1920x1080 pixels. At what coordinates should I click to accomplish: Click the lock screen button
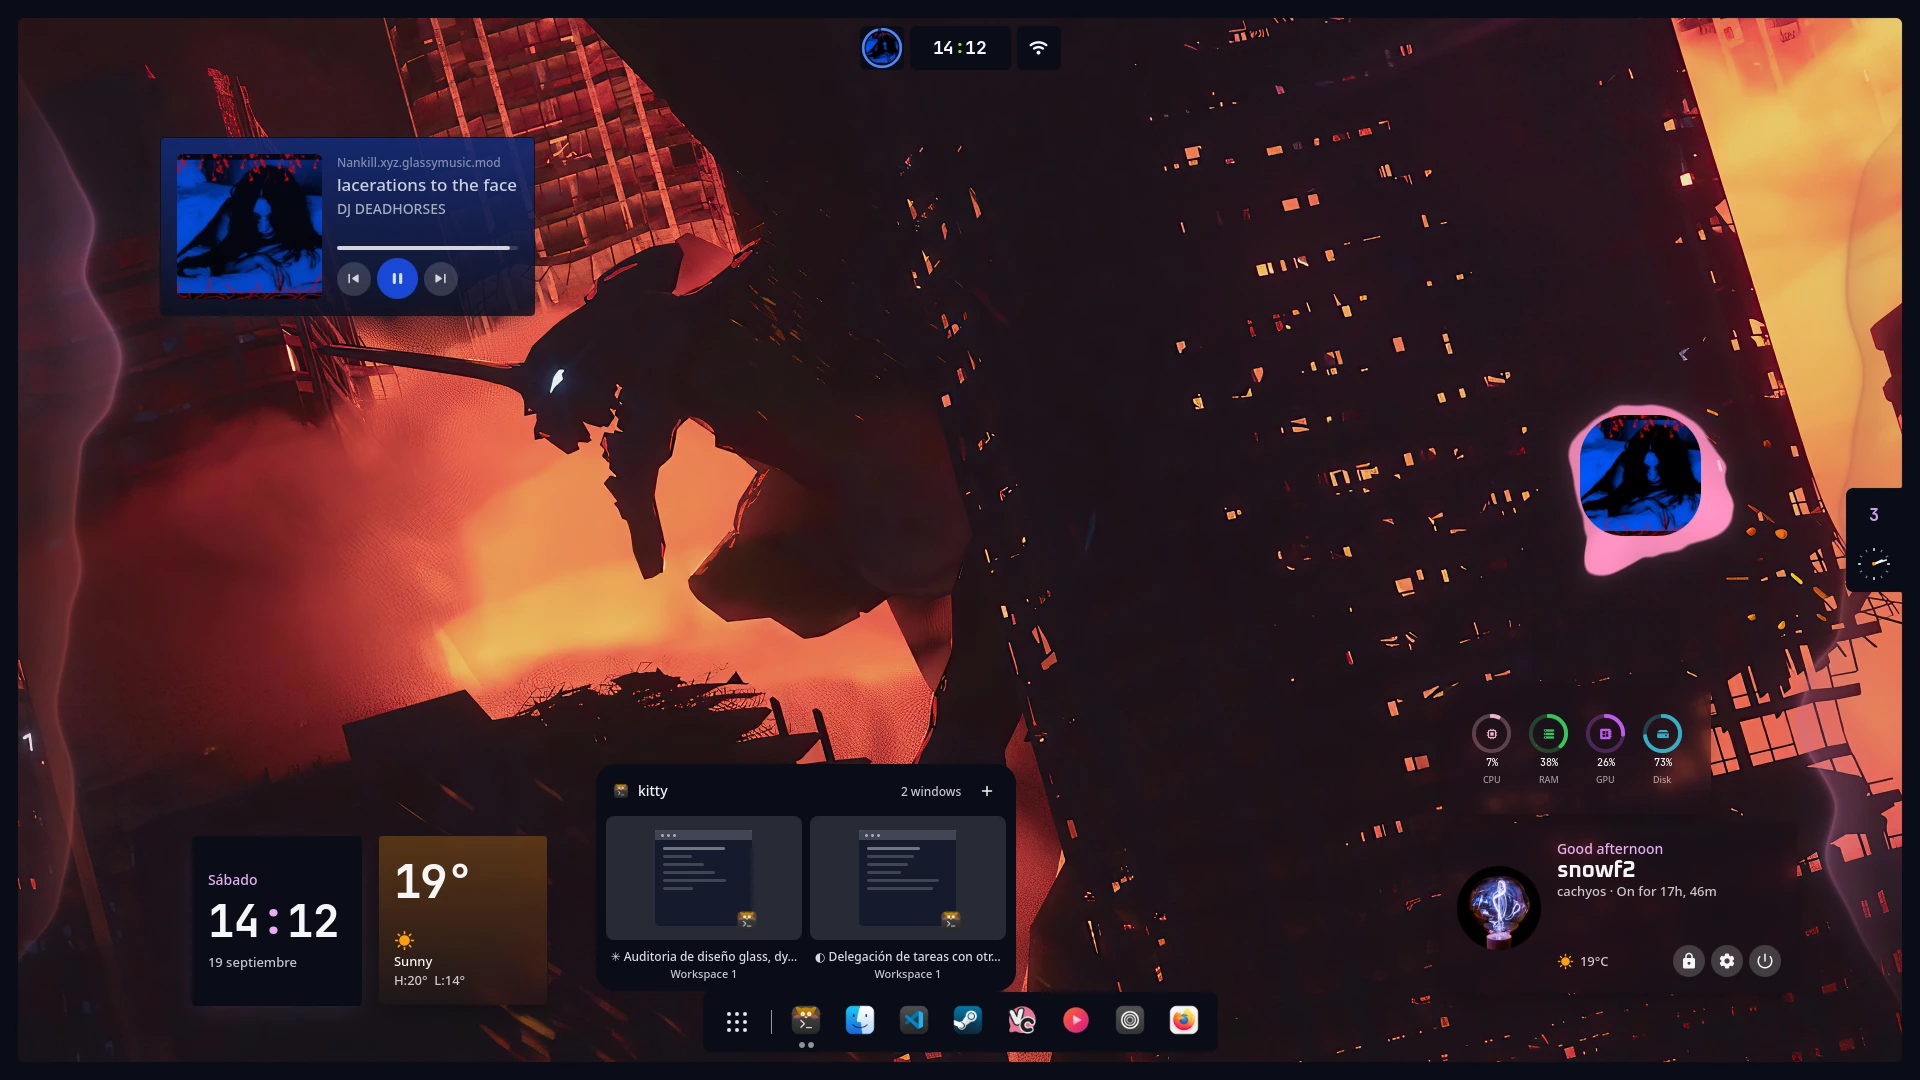(x=1689, y=961)
